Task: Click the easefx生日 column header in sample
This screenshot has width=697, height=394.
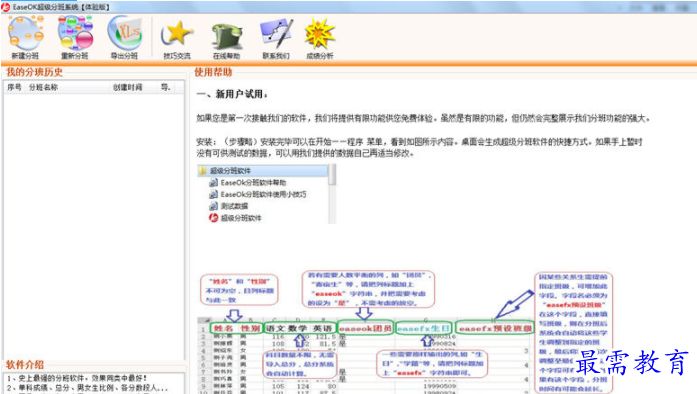Action: tap(424, 328)
